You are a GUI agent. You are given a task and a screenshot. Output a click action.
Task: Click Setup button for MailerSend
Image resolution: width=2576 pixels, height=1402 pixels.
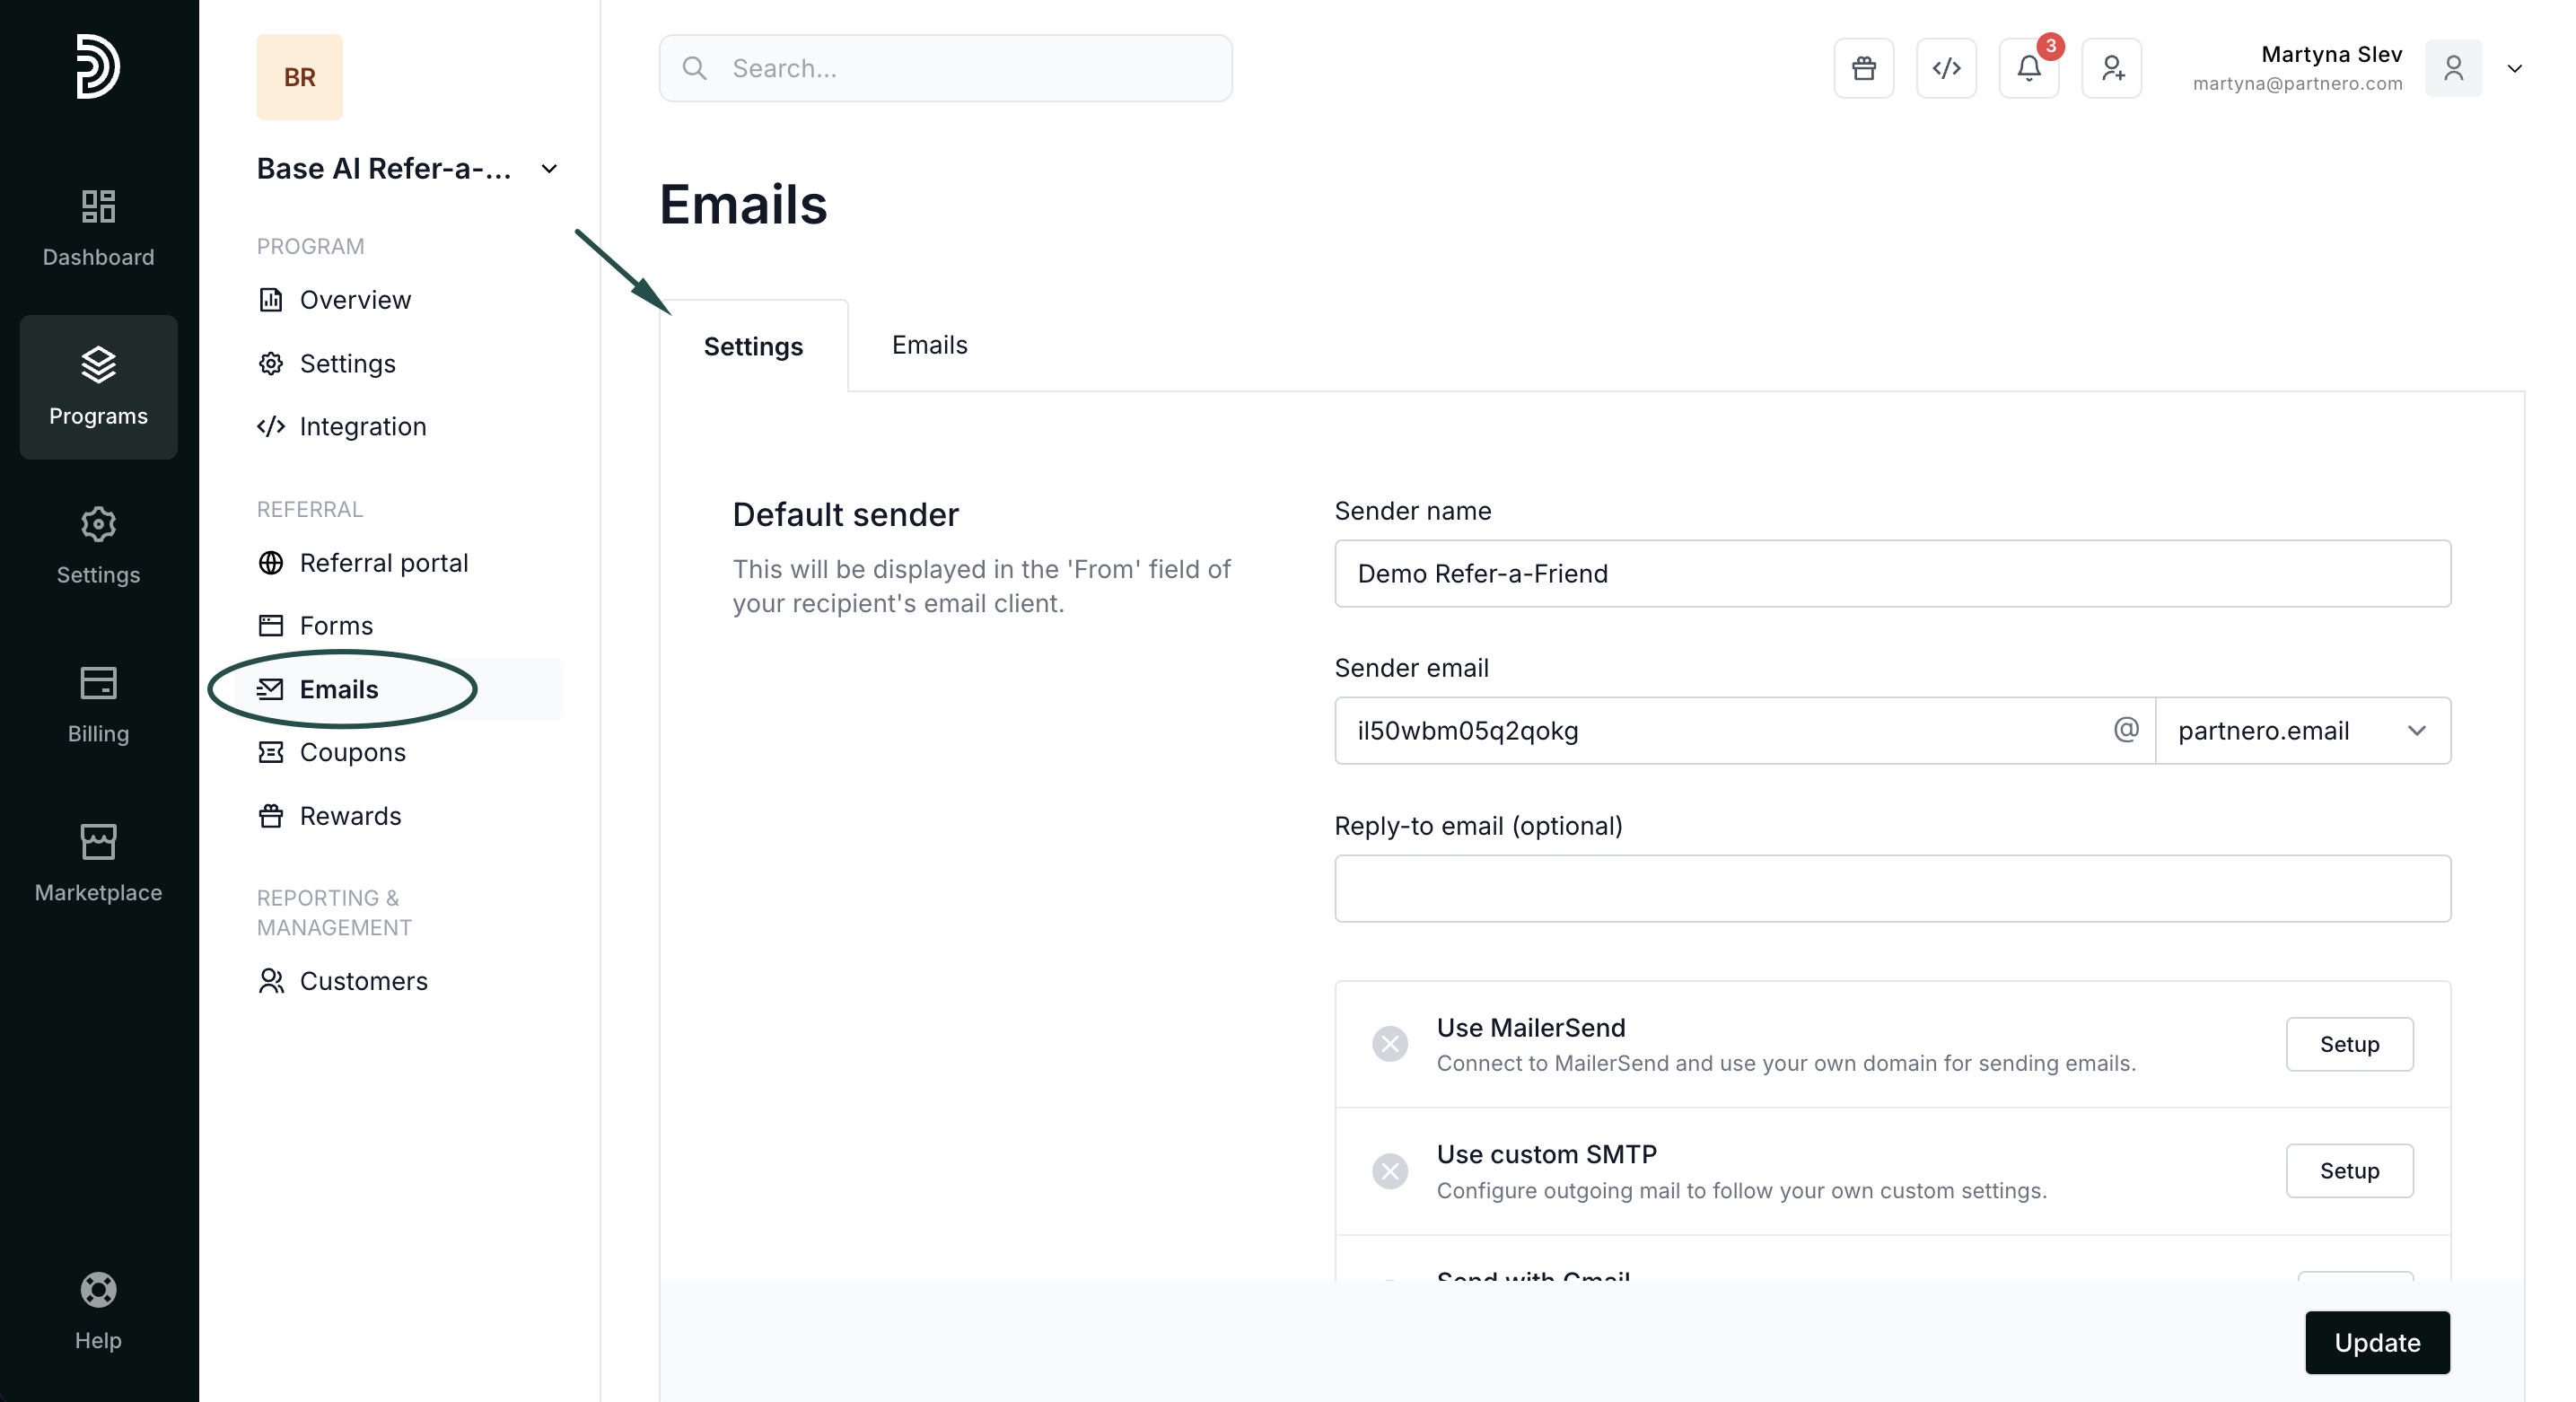tap(2348, 1044)
